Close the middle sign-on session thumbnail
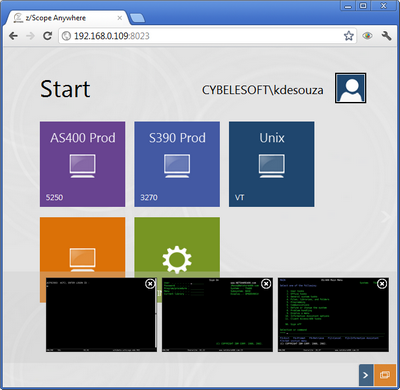 point(266,284)
